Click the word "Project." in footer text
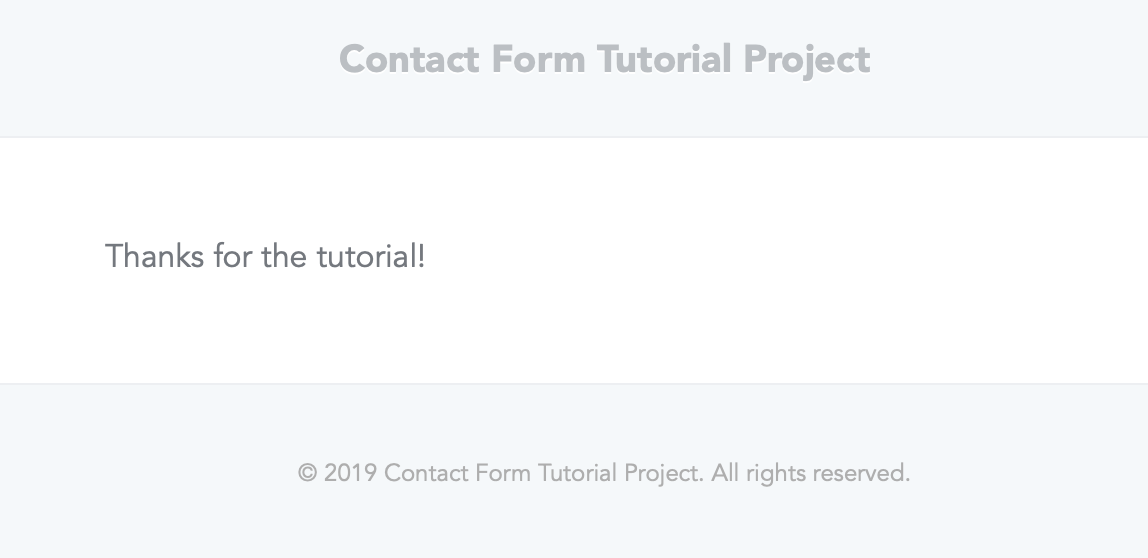 click(x=663, y=474)
